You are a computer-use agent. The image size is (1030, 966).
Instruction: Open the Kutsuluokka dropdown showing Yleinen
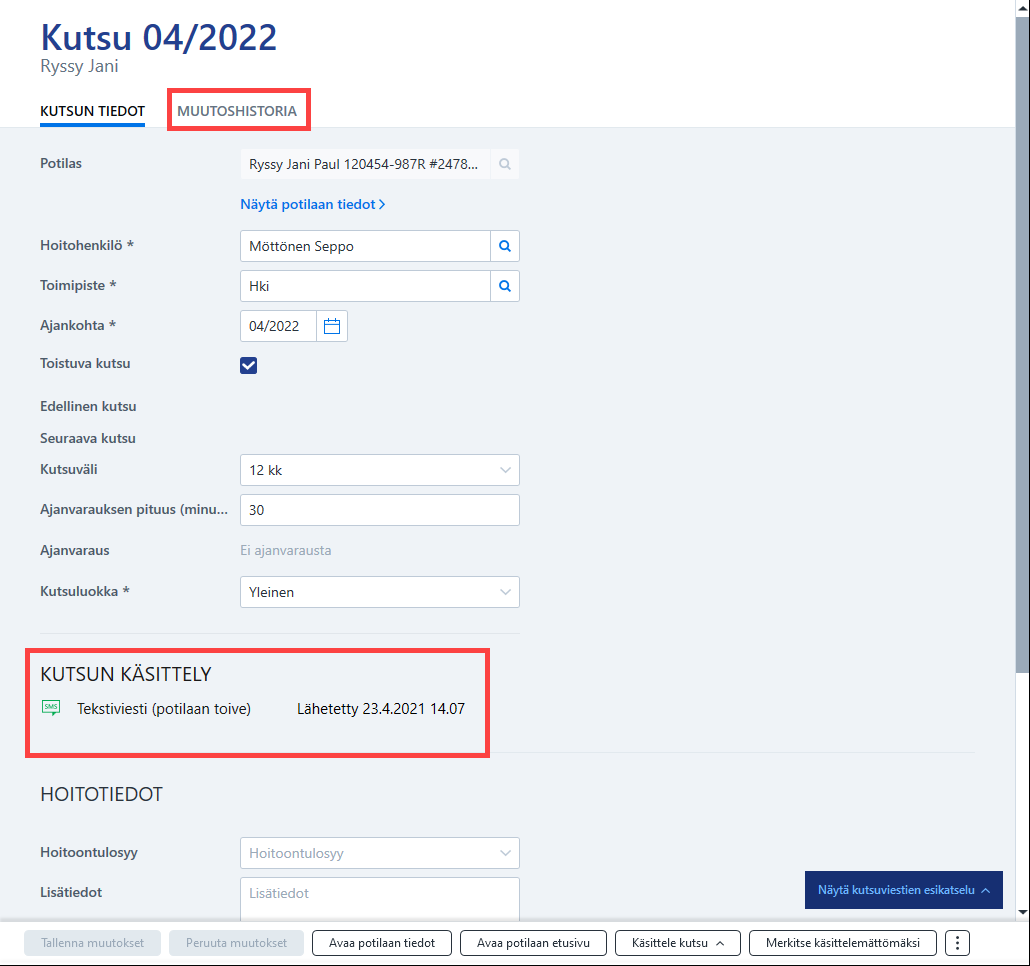pyautogui.click(x=380, y=592)
